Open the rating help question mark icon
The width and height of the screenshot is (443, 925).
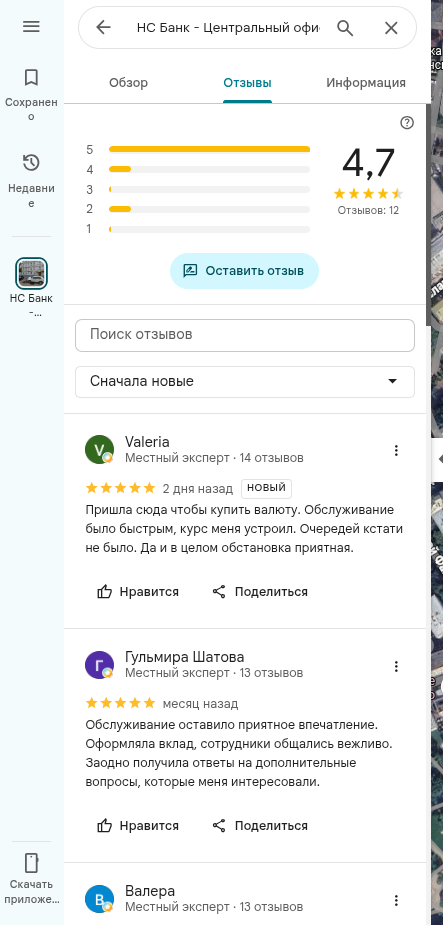point(406,123)
